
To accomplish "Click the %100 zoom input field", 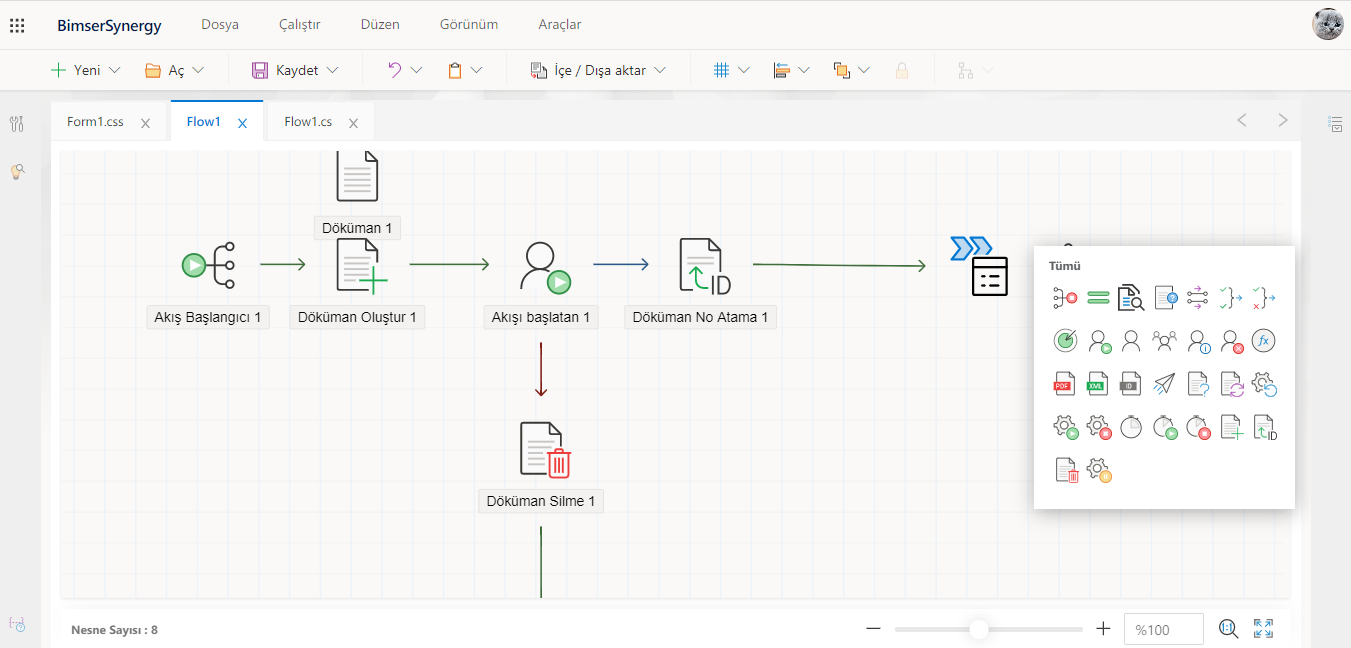I will [x=1162, y=629].
